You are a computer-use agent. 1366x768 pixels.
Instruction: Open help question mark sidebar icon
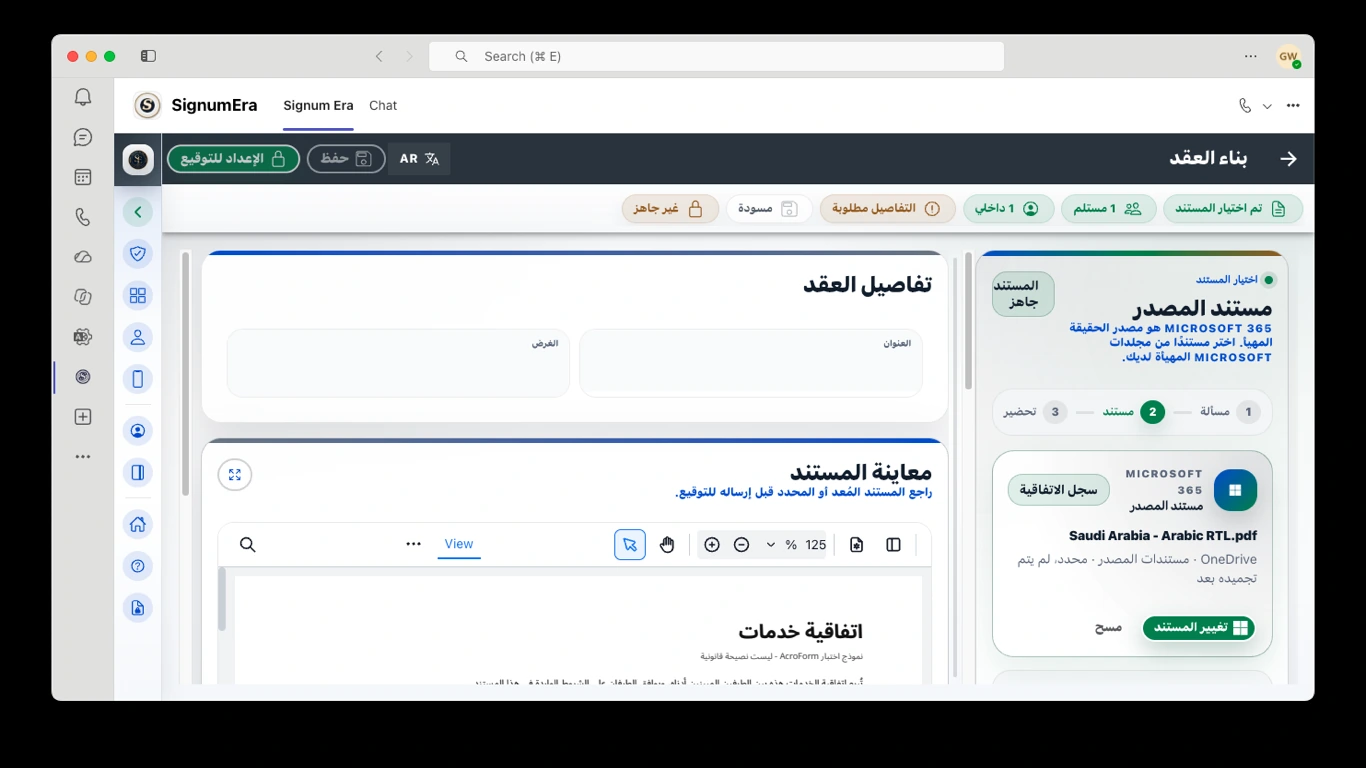pyautogui.click(x=138, y=566)
